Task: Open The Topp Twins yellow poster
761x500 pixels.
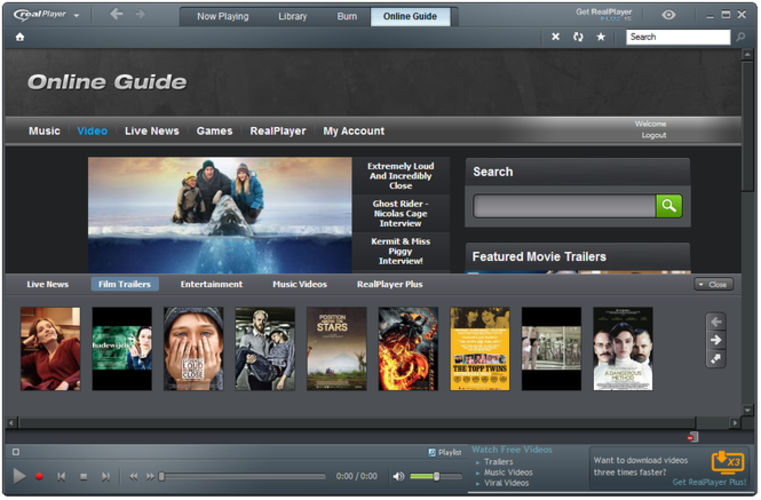Action: coord(480,349)
